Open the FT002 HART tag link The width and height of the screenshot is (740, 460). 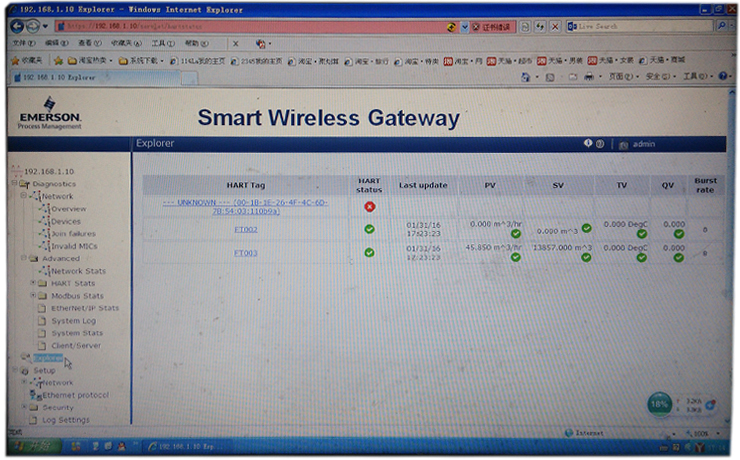(x=246, y=229)
